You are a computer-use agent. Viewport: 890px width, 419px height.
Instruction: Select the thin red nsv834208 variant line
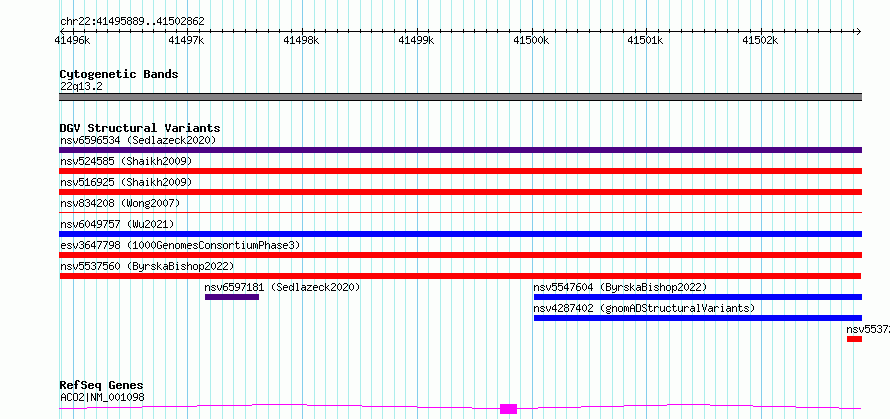point(460,212)
